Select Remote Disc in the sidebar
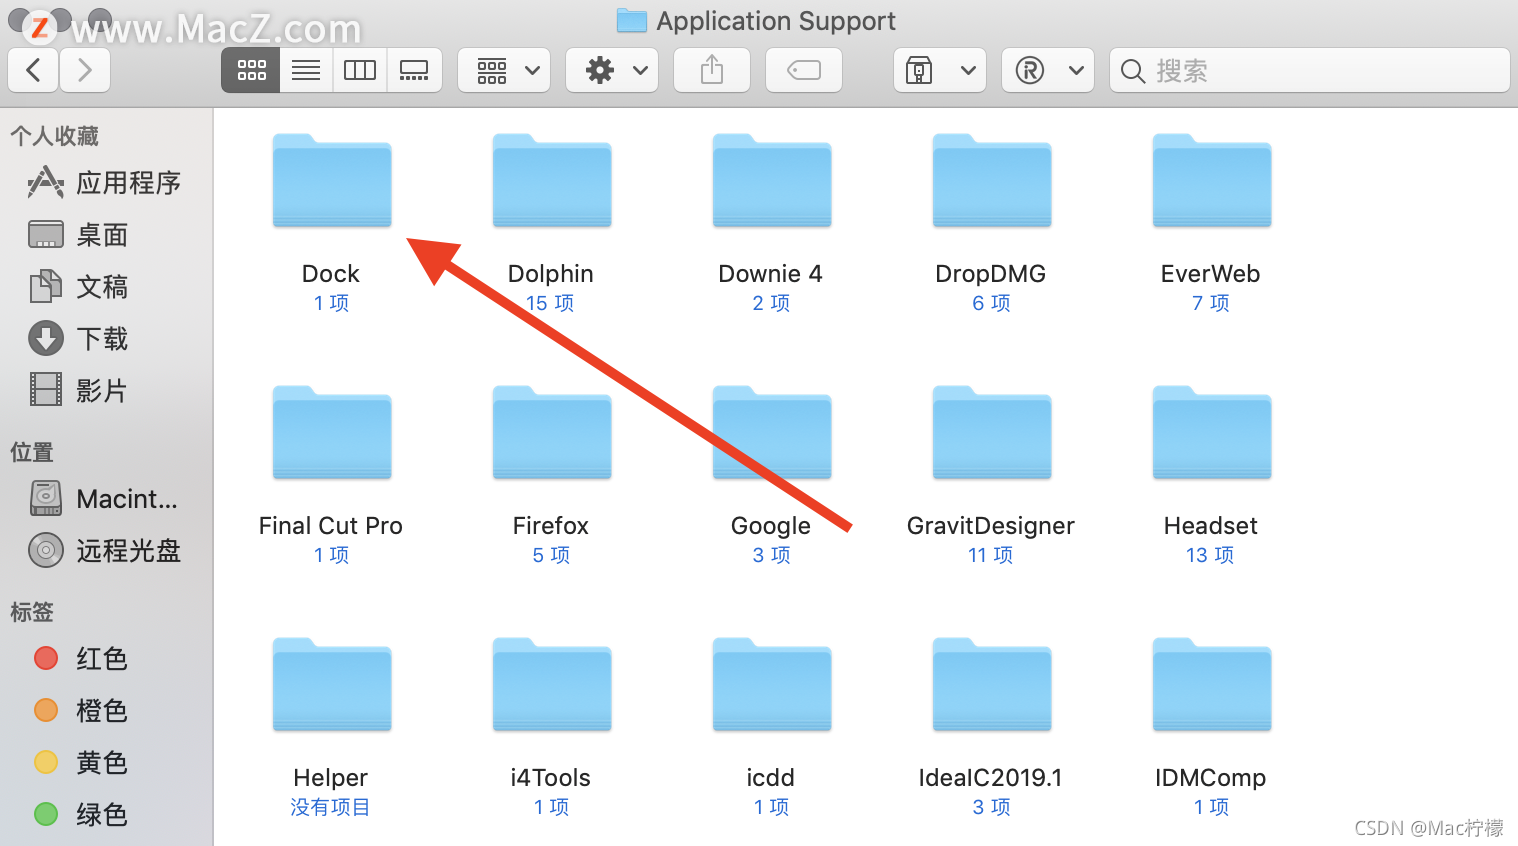 tap(105, 551)
